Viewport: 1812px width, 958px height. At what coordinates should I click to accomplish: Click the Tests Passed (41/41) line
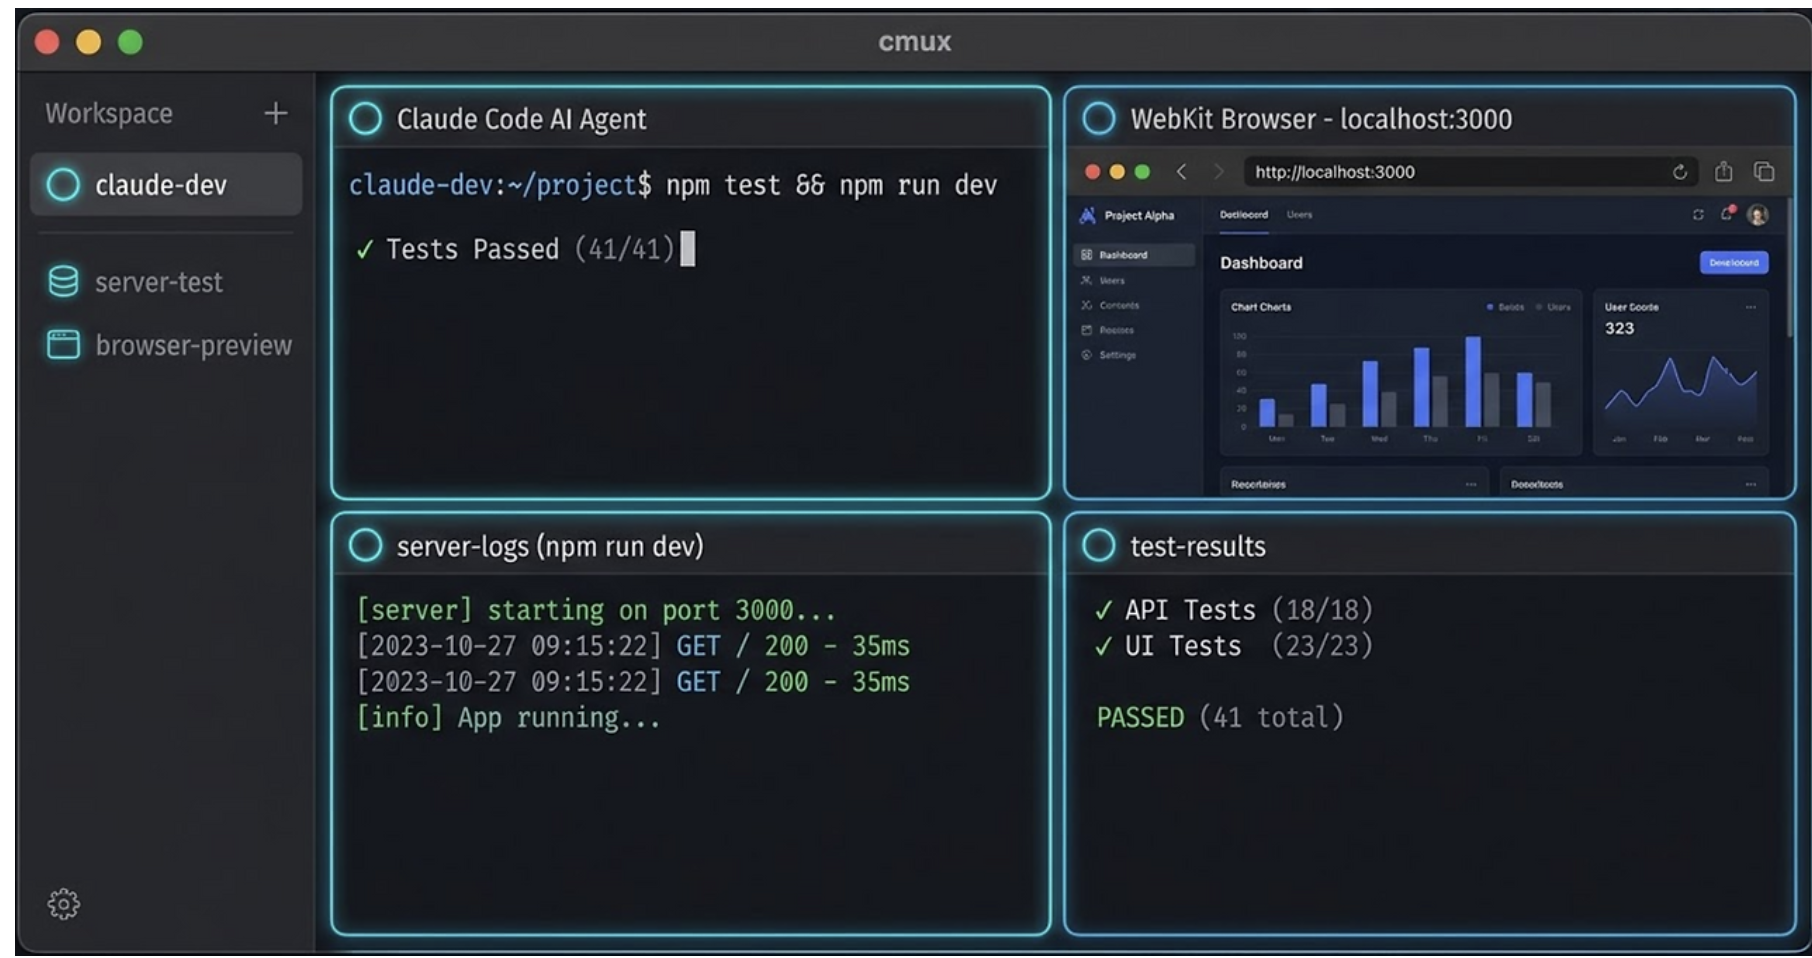point(515,249)
